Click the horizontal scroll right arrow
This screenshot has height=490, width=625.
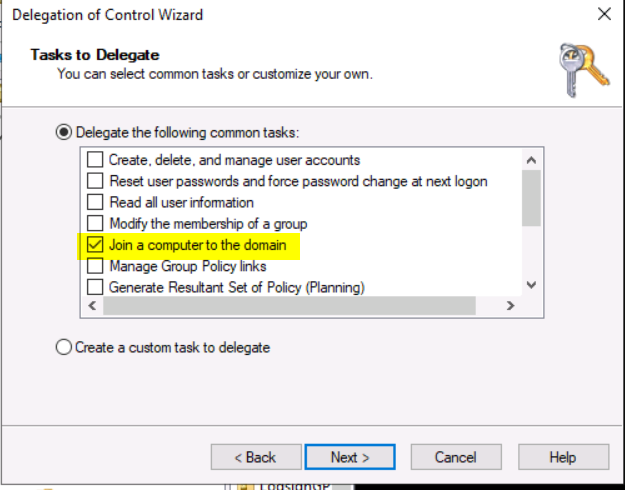510,306
